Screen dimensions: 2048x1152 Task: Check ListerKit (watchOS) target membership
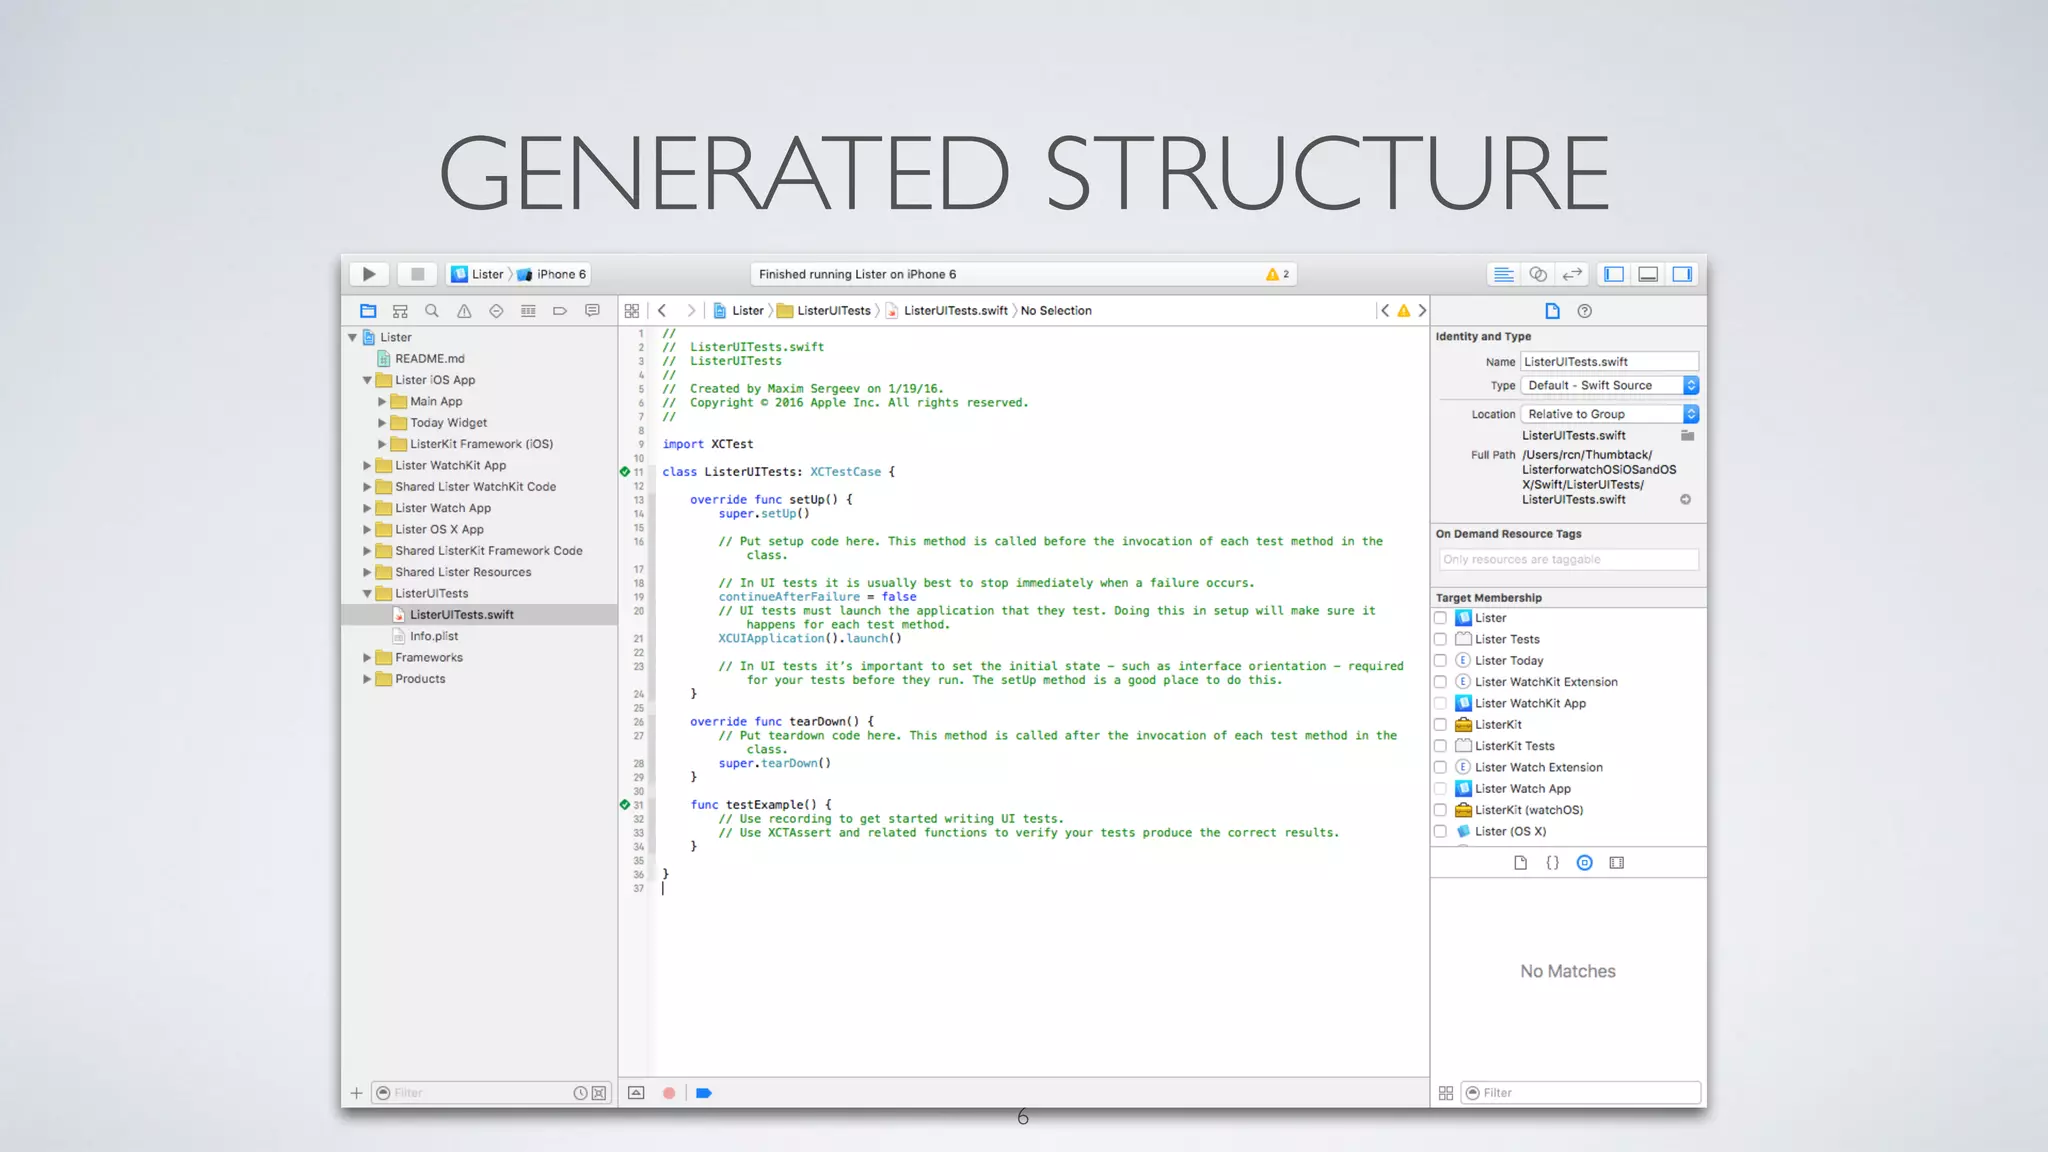(x=1440, y=810)
